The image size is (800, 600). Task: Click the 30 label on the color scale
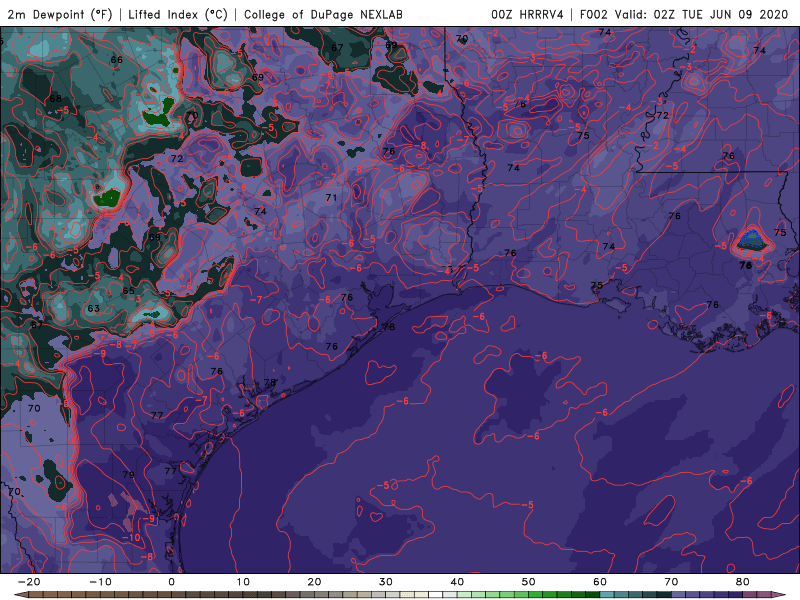[x=386, y=582]
